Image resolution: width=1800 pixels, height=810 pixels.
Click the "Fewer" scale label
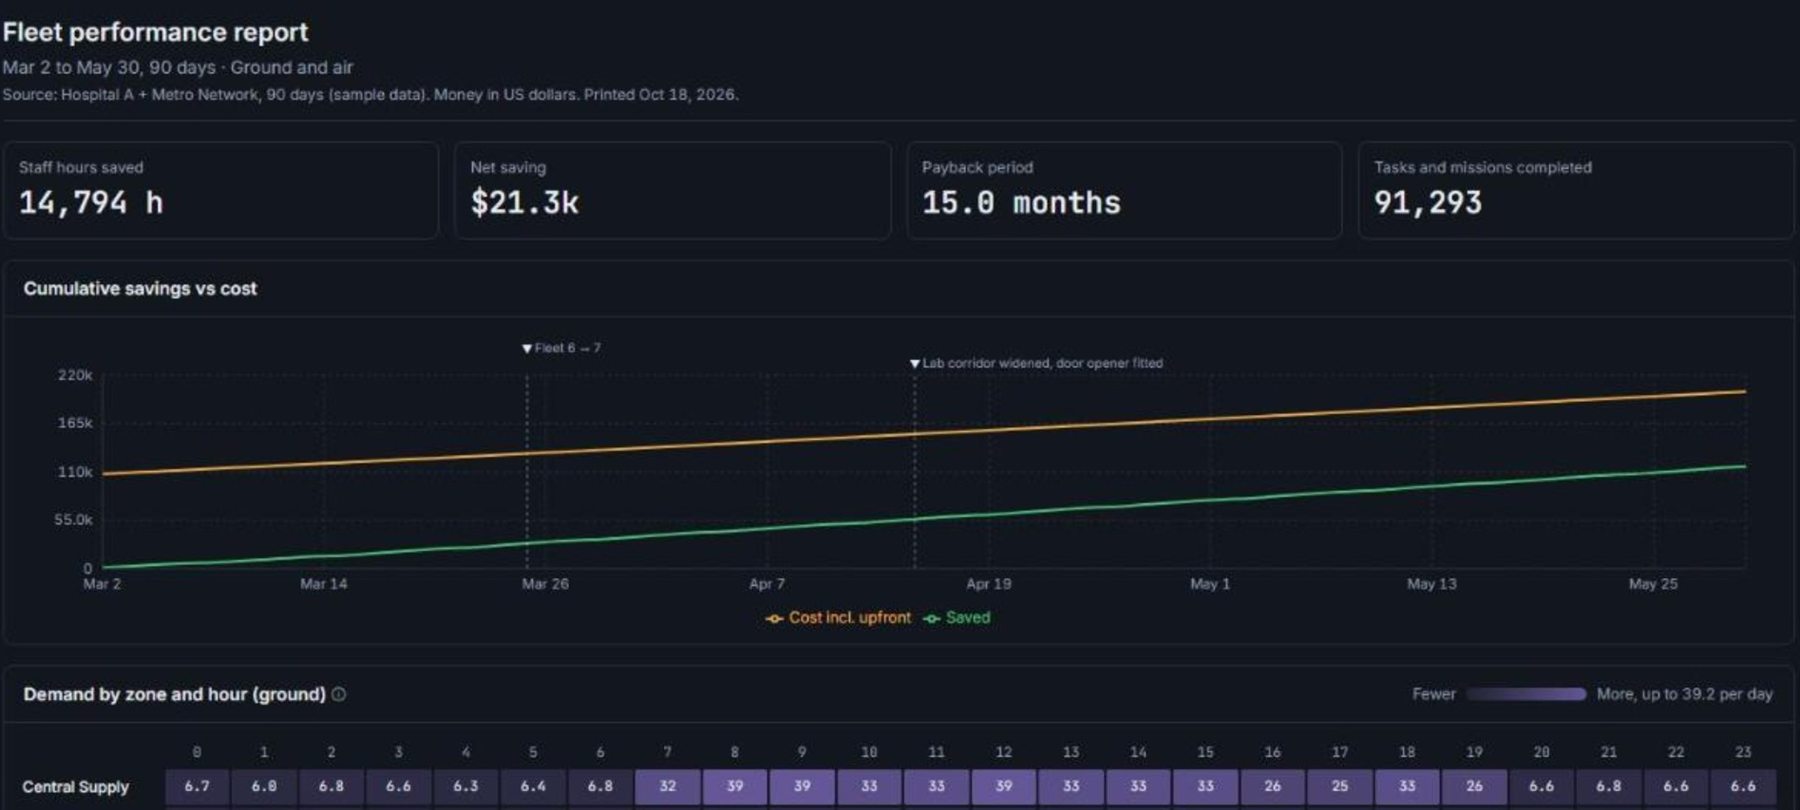pyautogui.click(x=1433, y=694)
